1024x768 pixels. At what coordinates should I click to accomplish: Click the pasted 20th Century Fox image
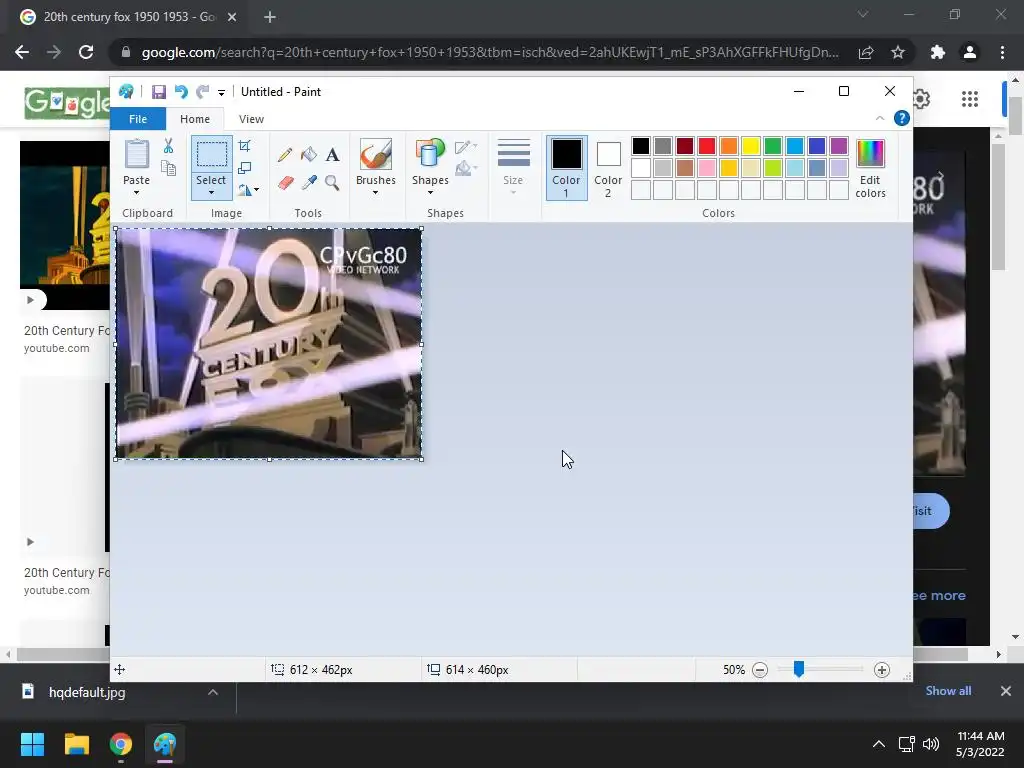coord(269,344)
